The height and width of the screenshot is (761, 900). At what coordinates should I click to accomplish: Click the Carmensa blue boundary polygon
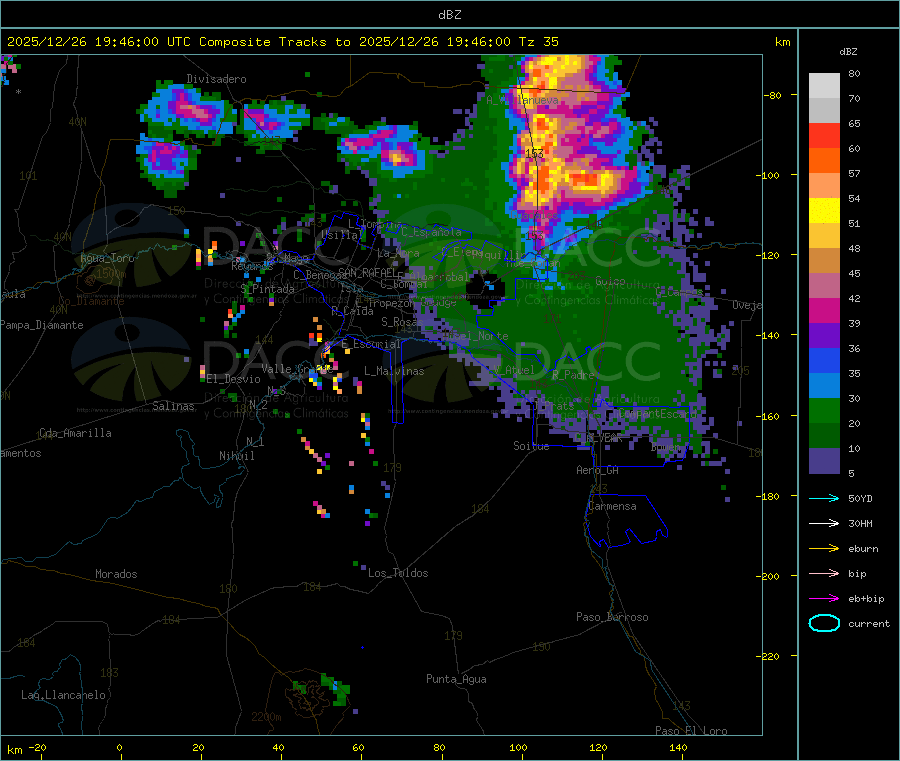pyautogui.click(x=627, y=519)
